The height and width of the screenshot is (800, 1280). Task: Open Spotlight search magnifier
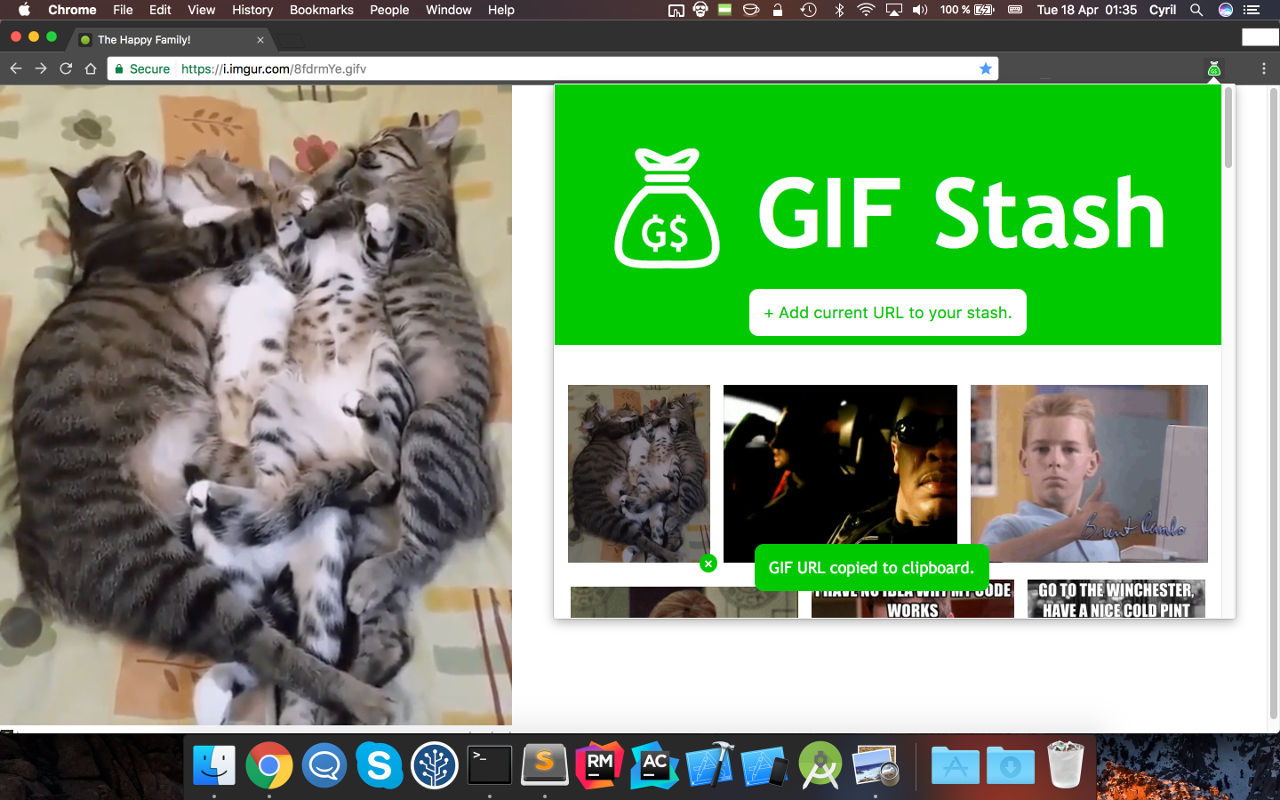click(x=1196, y=10)
